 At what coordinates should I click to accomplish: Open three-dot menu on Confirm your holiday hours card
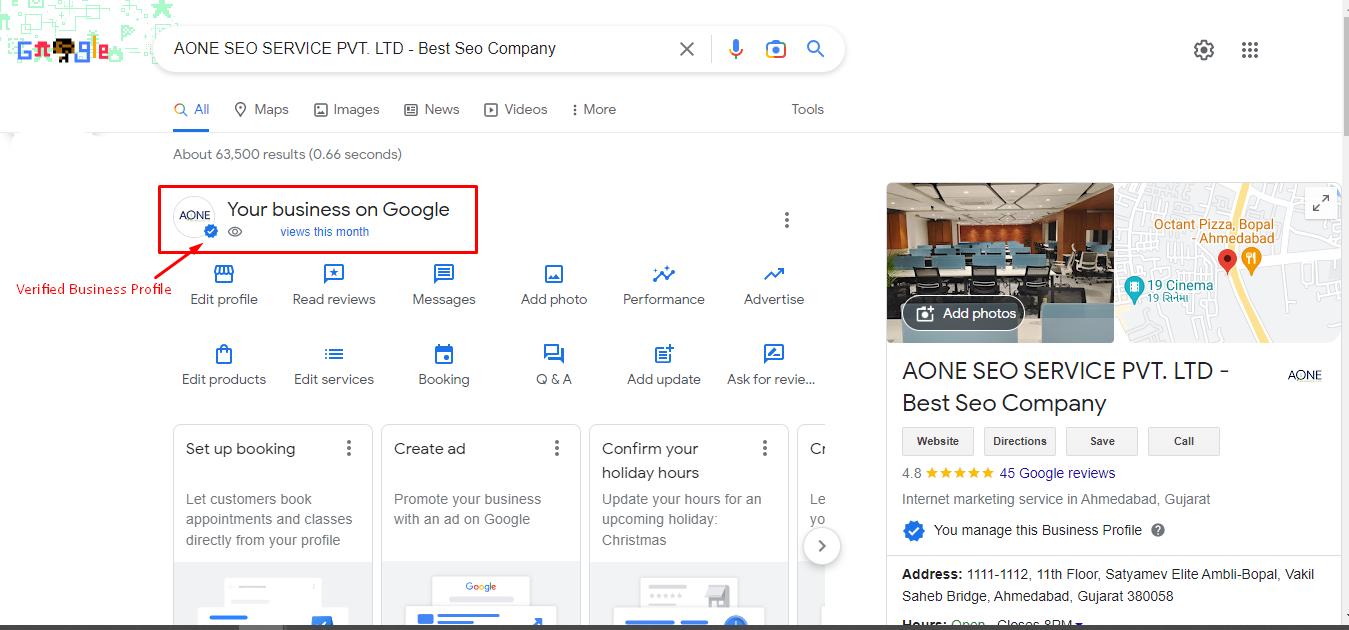click(x=765, y=448)
